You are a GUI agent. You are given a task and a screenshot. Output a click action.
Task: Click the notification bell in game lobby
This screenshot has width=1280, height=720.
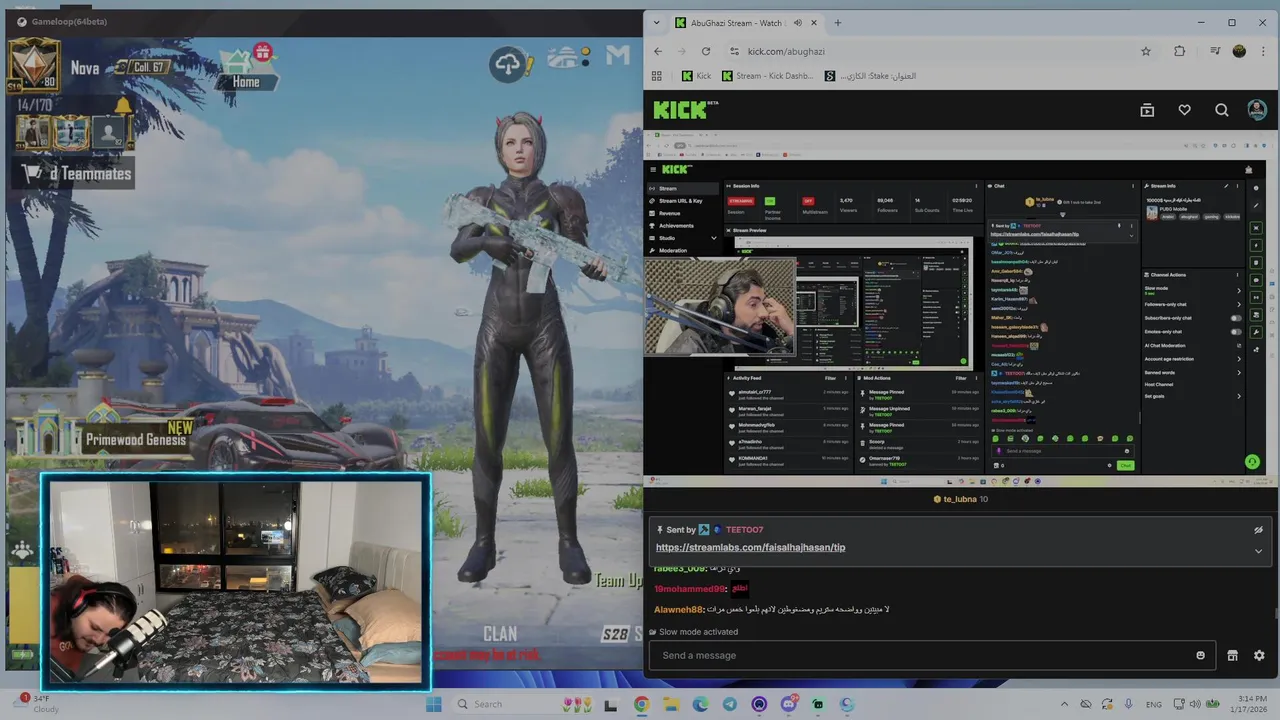click(122, 105)
